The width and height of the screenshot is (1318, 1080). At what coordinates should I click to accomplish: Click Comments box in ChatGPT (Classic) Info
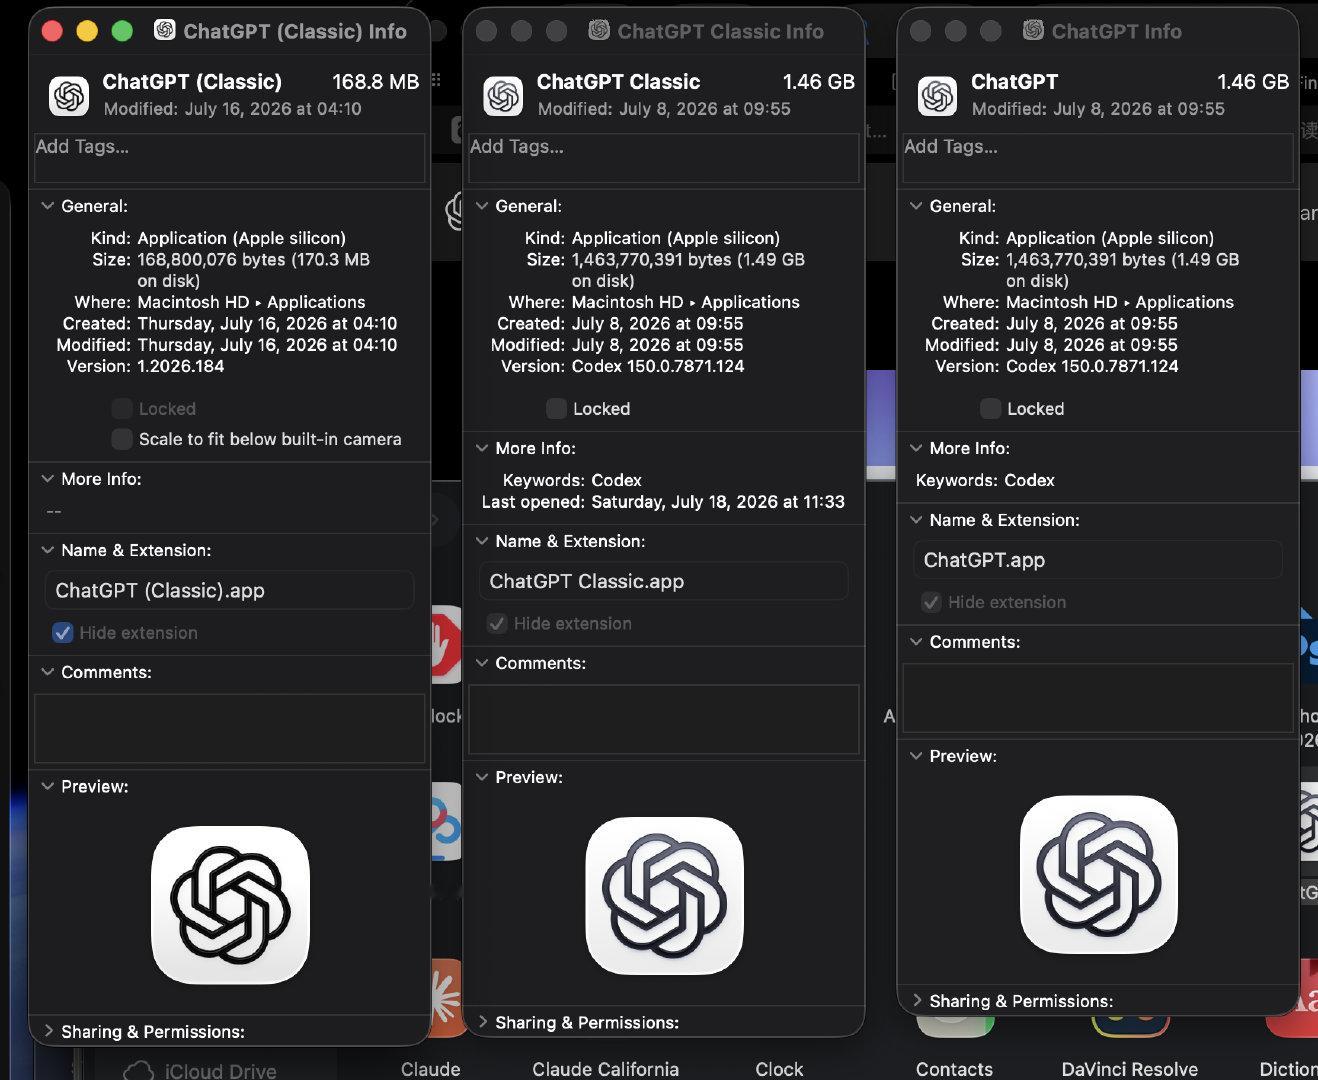point(230,729)
